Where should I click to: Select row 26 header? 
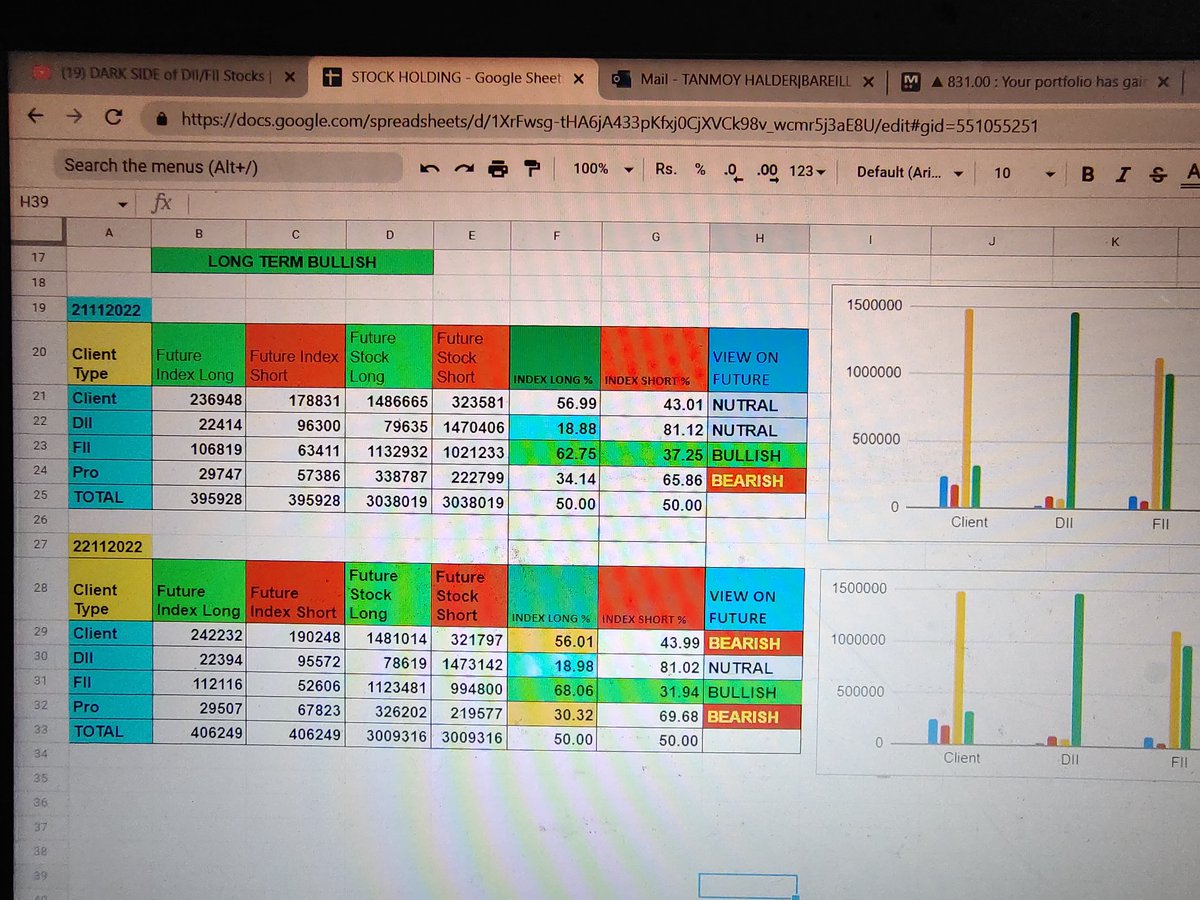pos(40,520)
